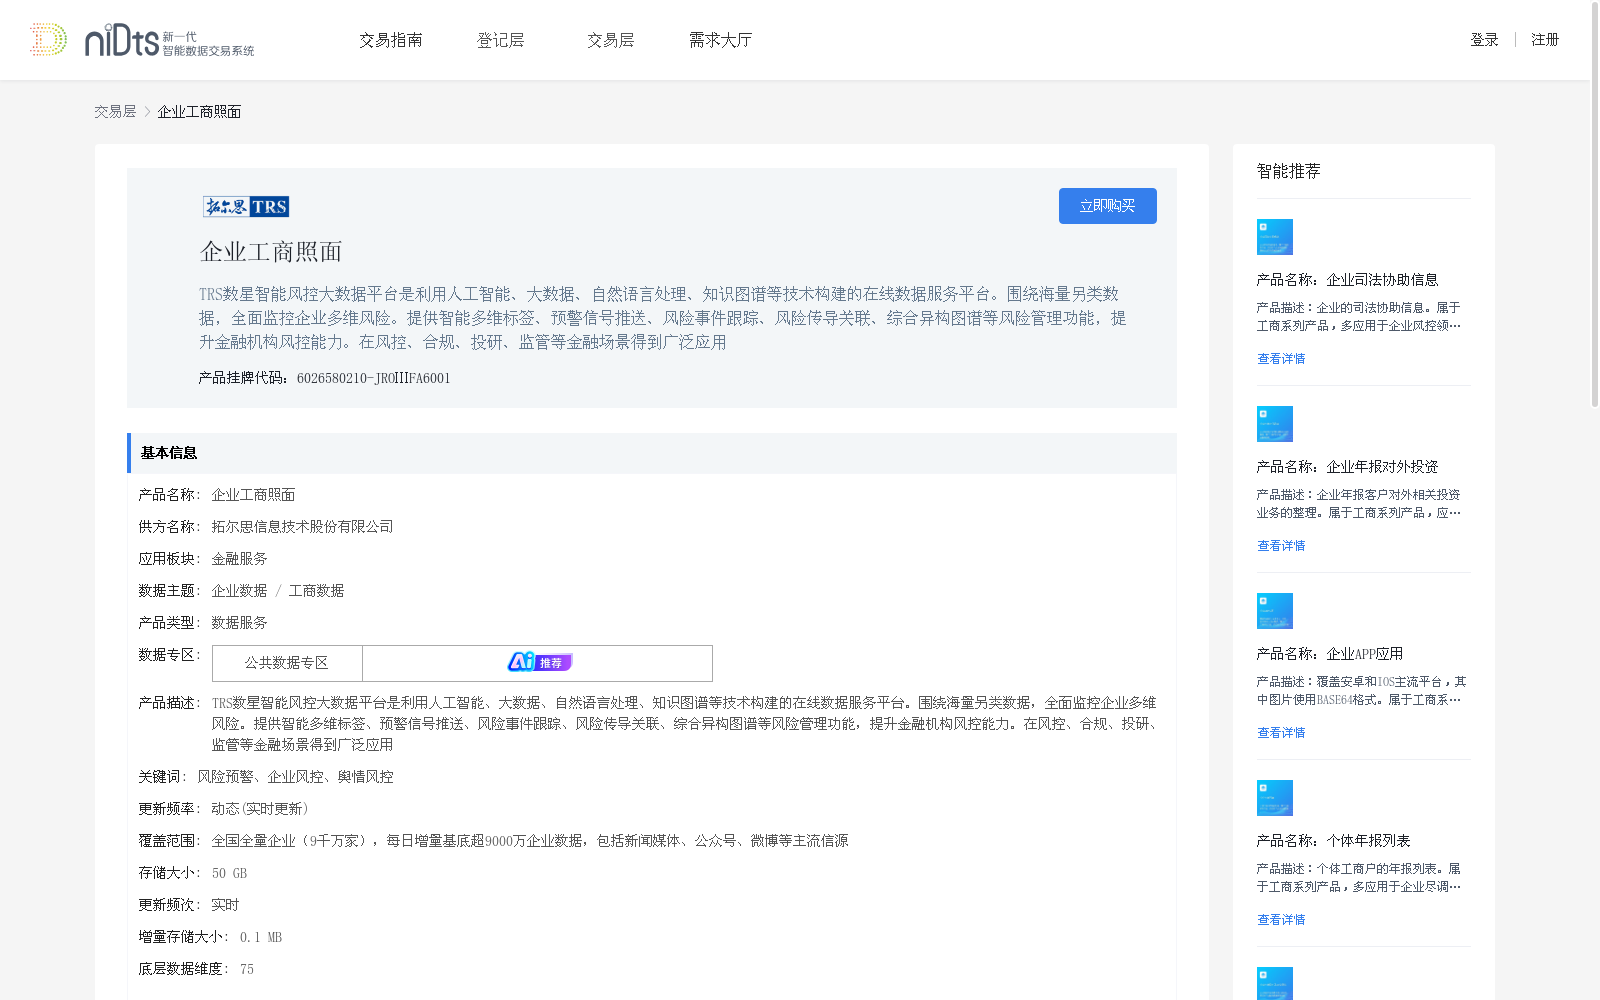Image resolution: width=1600 pixels, height=1000 pixels.
Task: Click the TRS supplier logo
Action: point(246,207)
